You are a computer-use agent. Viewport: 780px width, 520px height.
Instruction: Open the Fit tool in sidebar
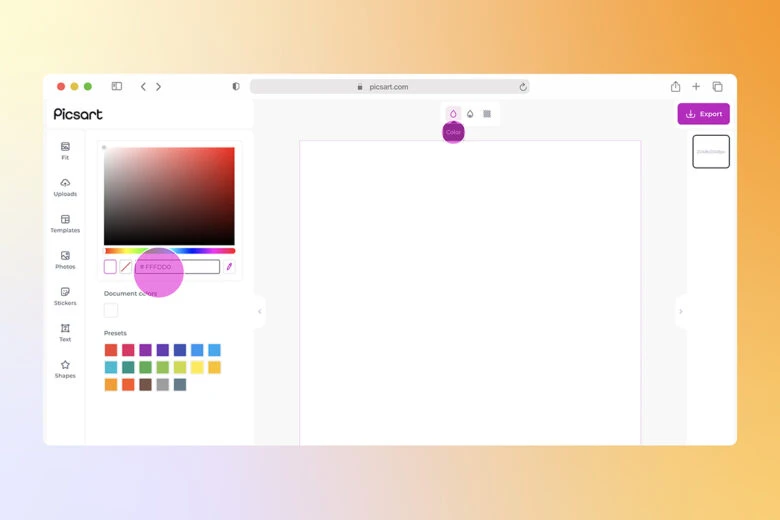(x=65, y=150)
